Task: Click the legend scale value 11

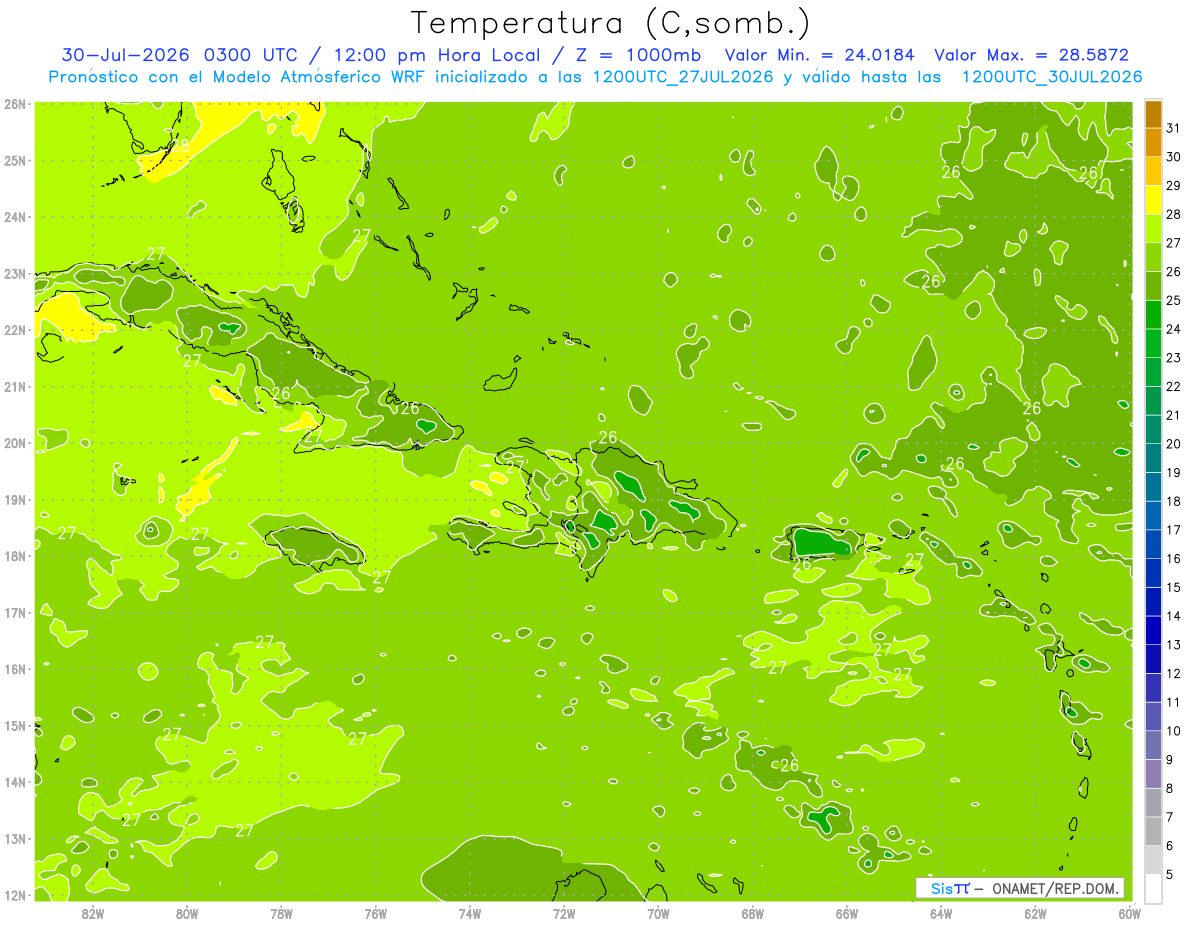Action: click(1173, 702)
